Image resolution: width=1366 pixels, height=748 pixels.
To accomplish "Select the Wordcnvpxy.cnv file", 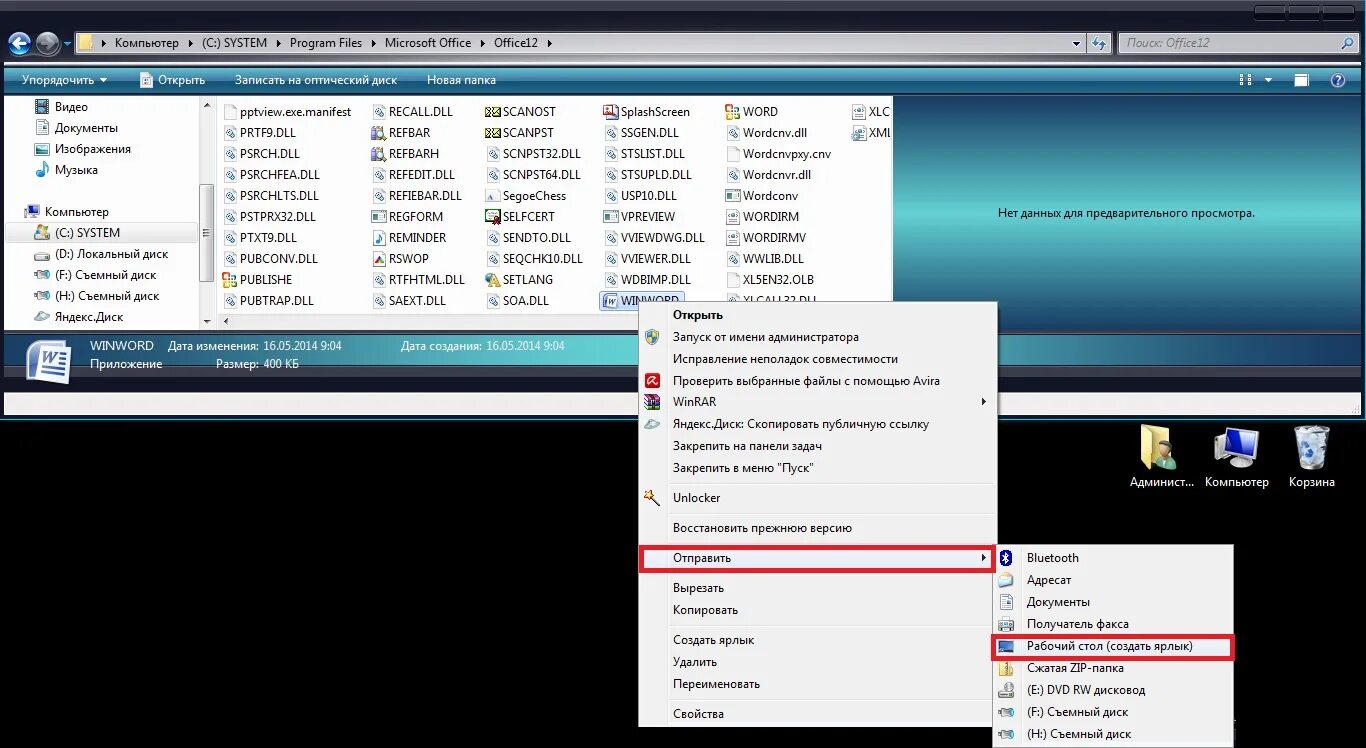I will (x=777, y=154).
